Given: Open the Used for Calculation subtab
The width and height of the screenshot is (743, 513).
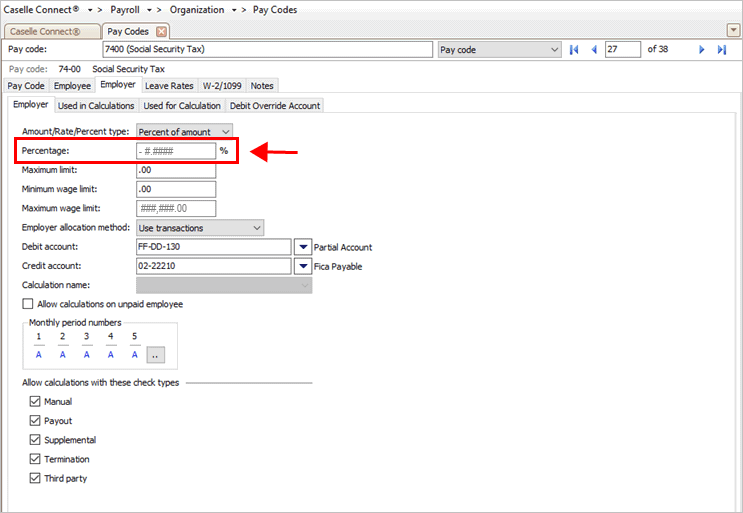Looking at the screenshot, I should (x=182, y=106).
